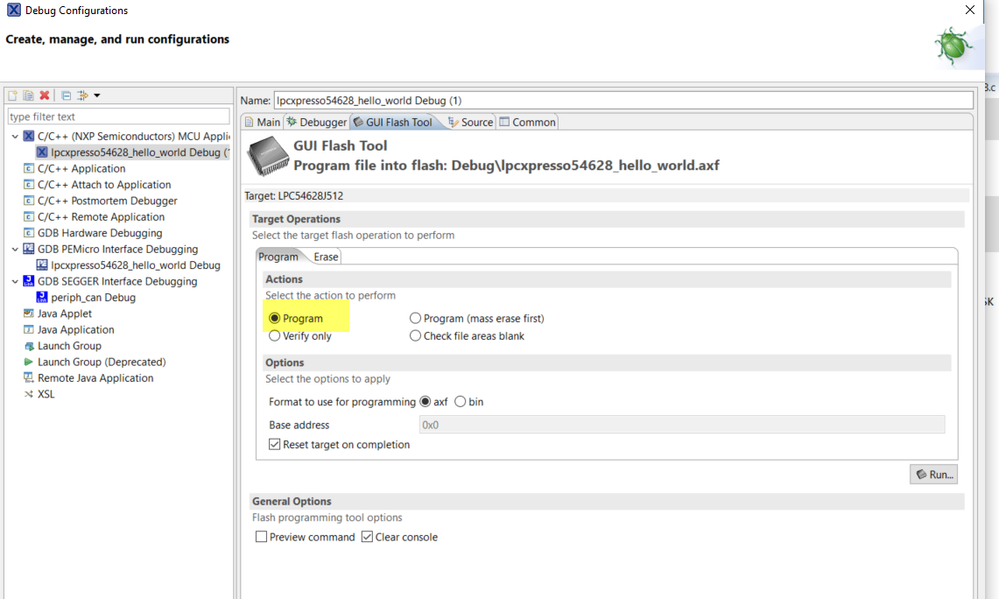Viewport: 999px width, 599px height.
Task: Switch to the Debugger tab
Action: coord(316,122)
